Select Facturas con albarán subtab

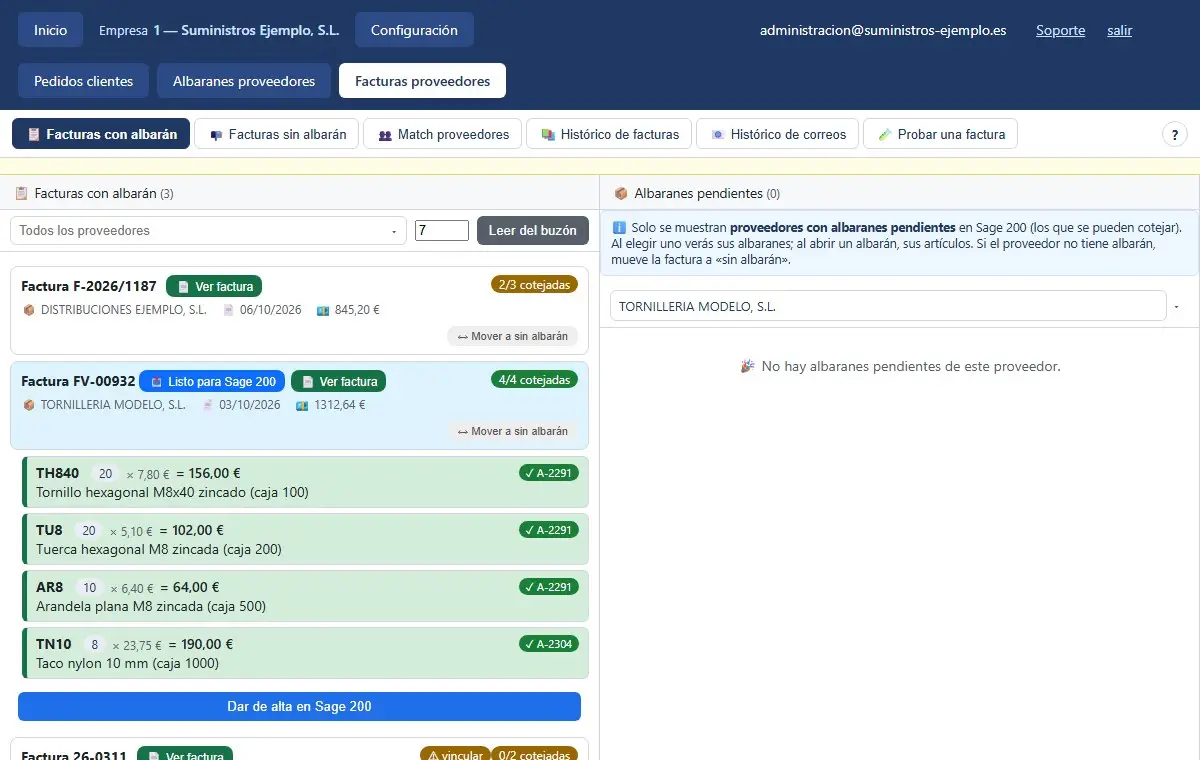click(x=101, y=134)
